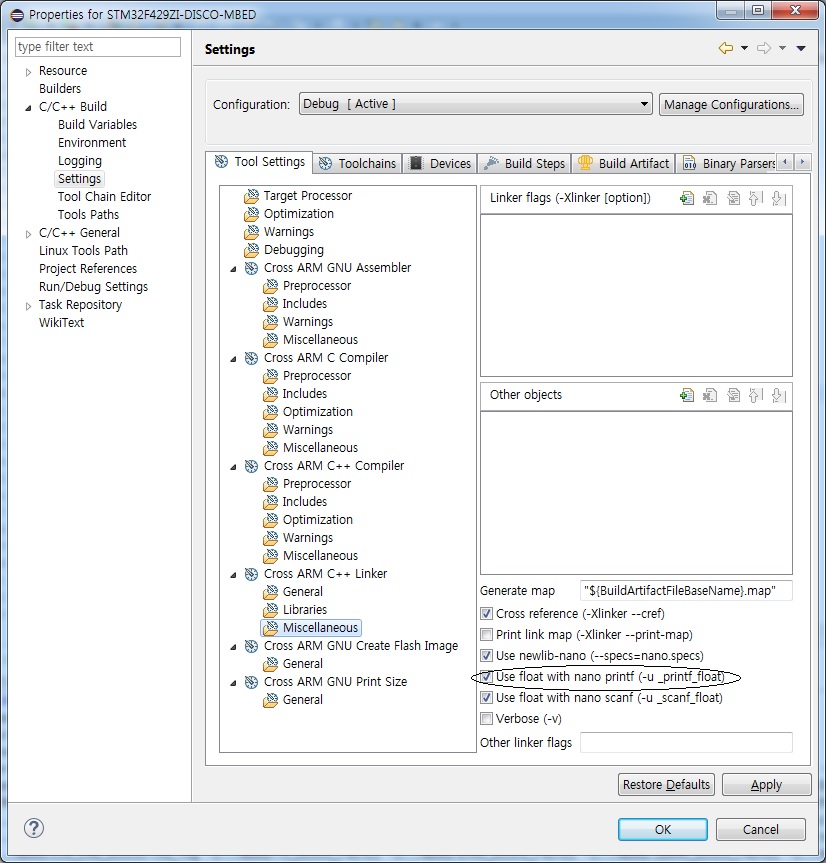826x863 pixels.
Task: Edit a linker flag entry
Action: tap(733, 198)
